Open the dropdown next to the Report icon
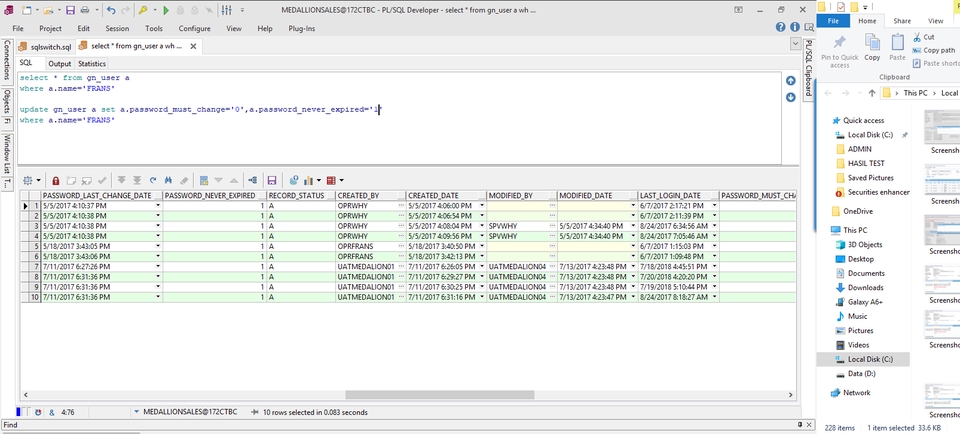 pos(341,181)
